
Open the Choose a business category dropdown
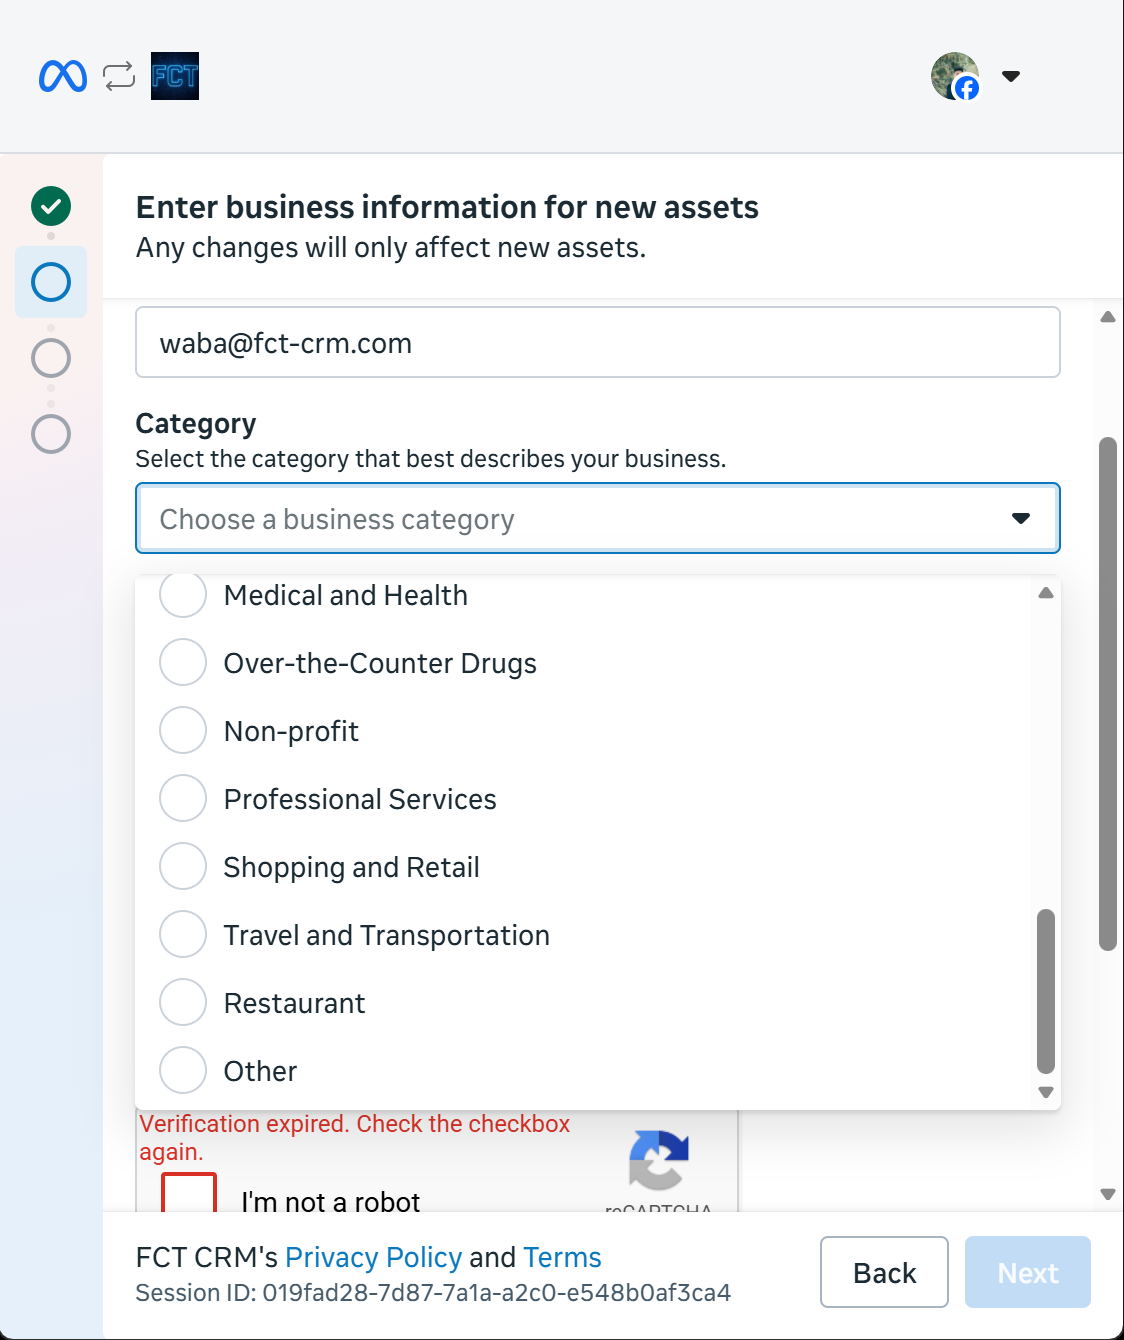click(598, 518)
